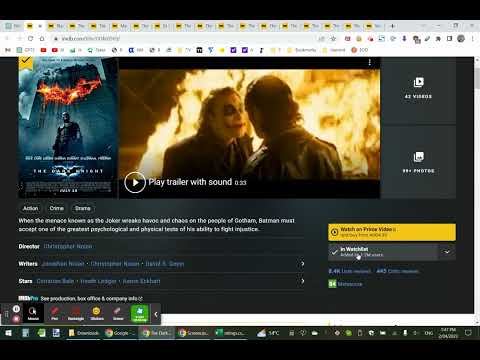Select the Drama genre chip
480x360 pixels.
click(x=83, y=208)
